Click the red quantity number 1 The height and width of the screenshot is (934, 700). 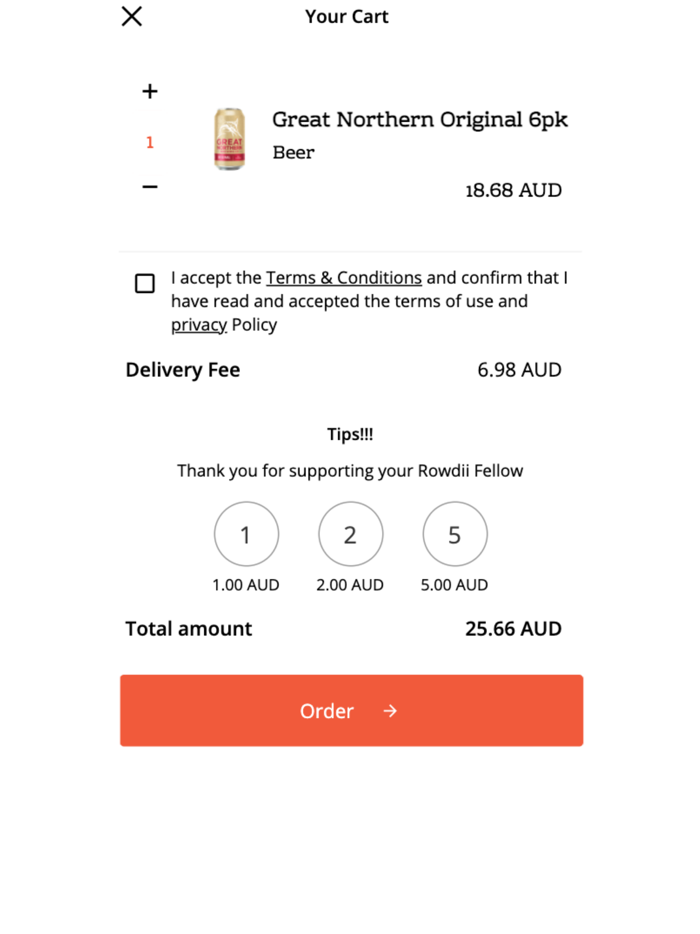click(x=148, y=142)
